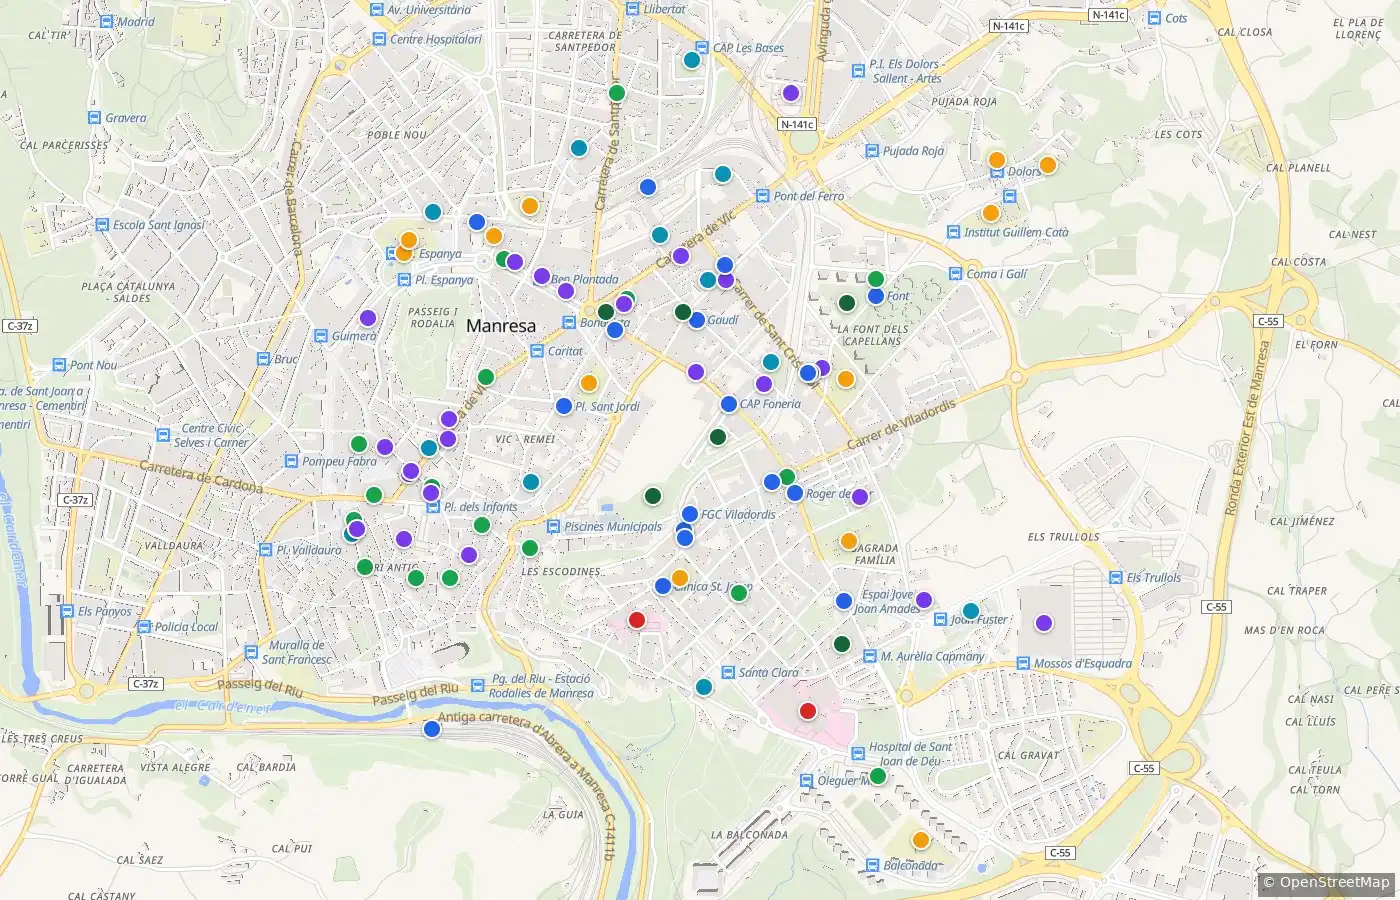Click the M. Aurèlia Capmany stop icon
The height and width of the screenshot is (900, 1400).
[869, 657]
